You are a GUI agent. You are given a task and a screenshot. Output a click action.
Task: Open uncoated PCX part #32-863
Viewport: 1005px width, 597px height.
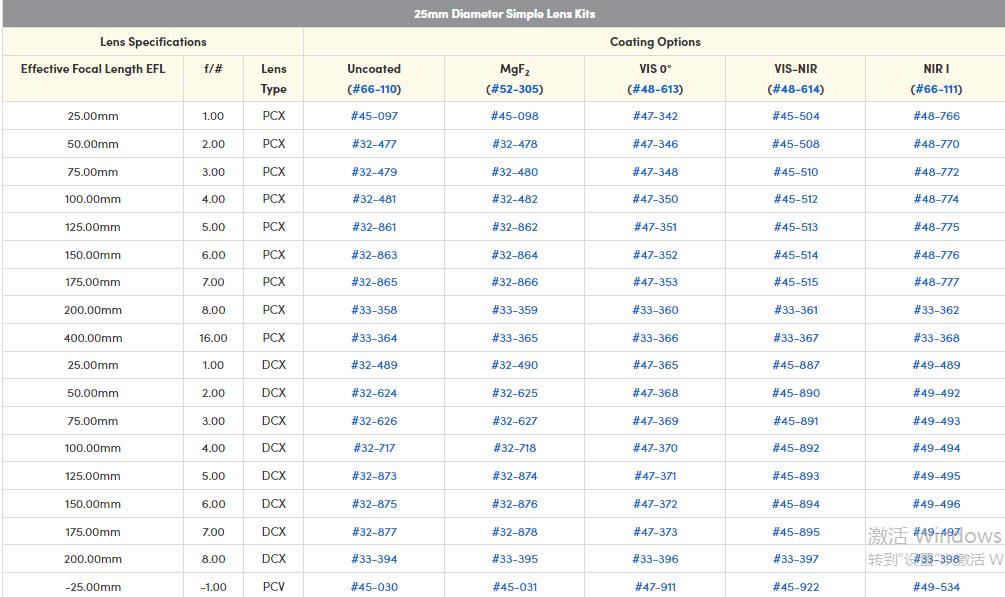point(374,255)
